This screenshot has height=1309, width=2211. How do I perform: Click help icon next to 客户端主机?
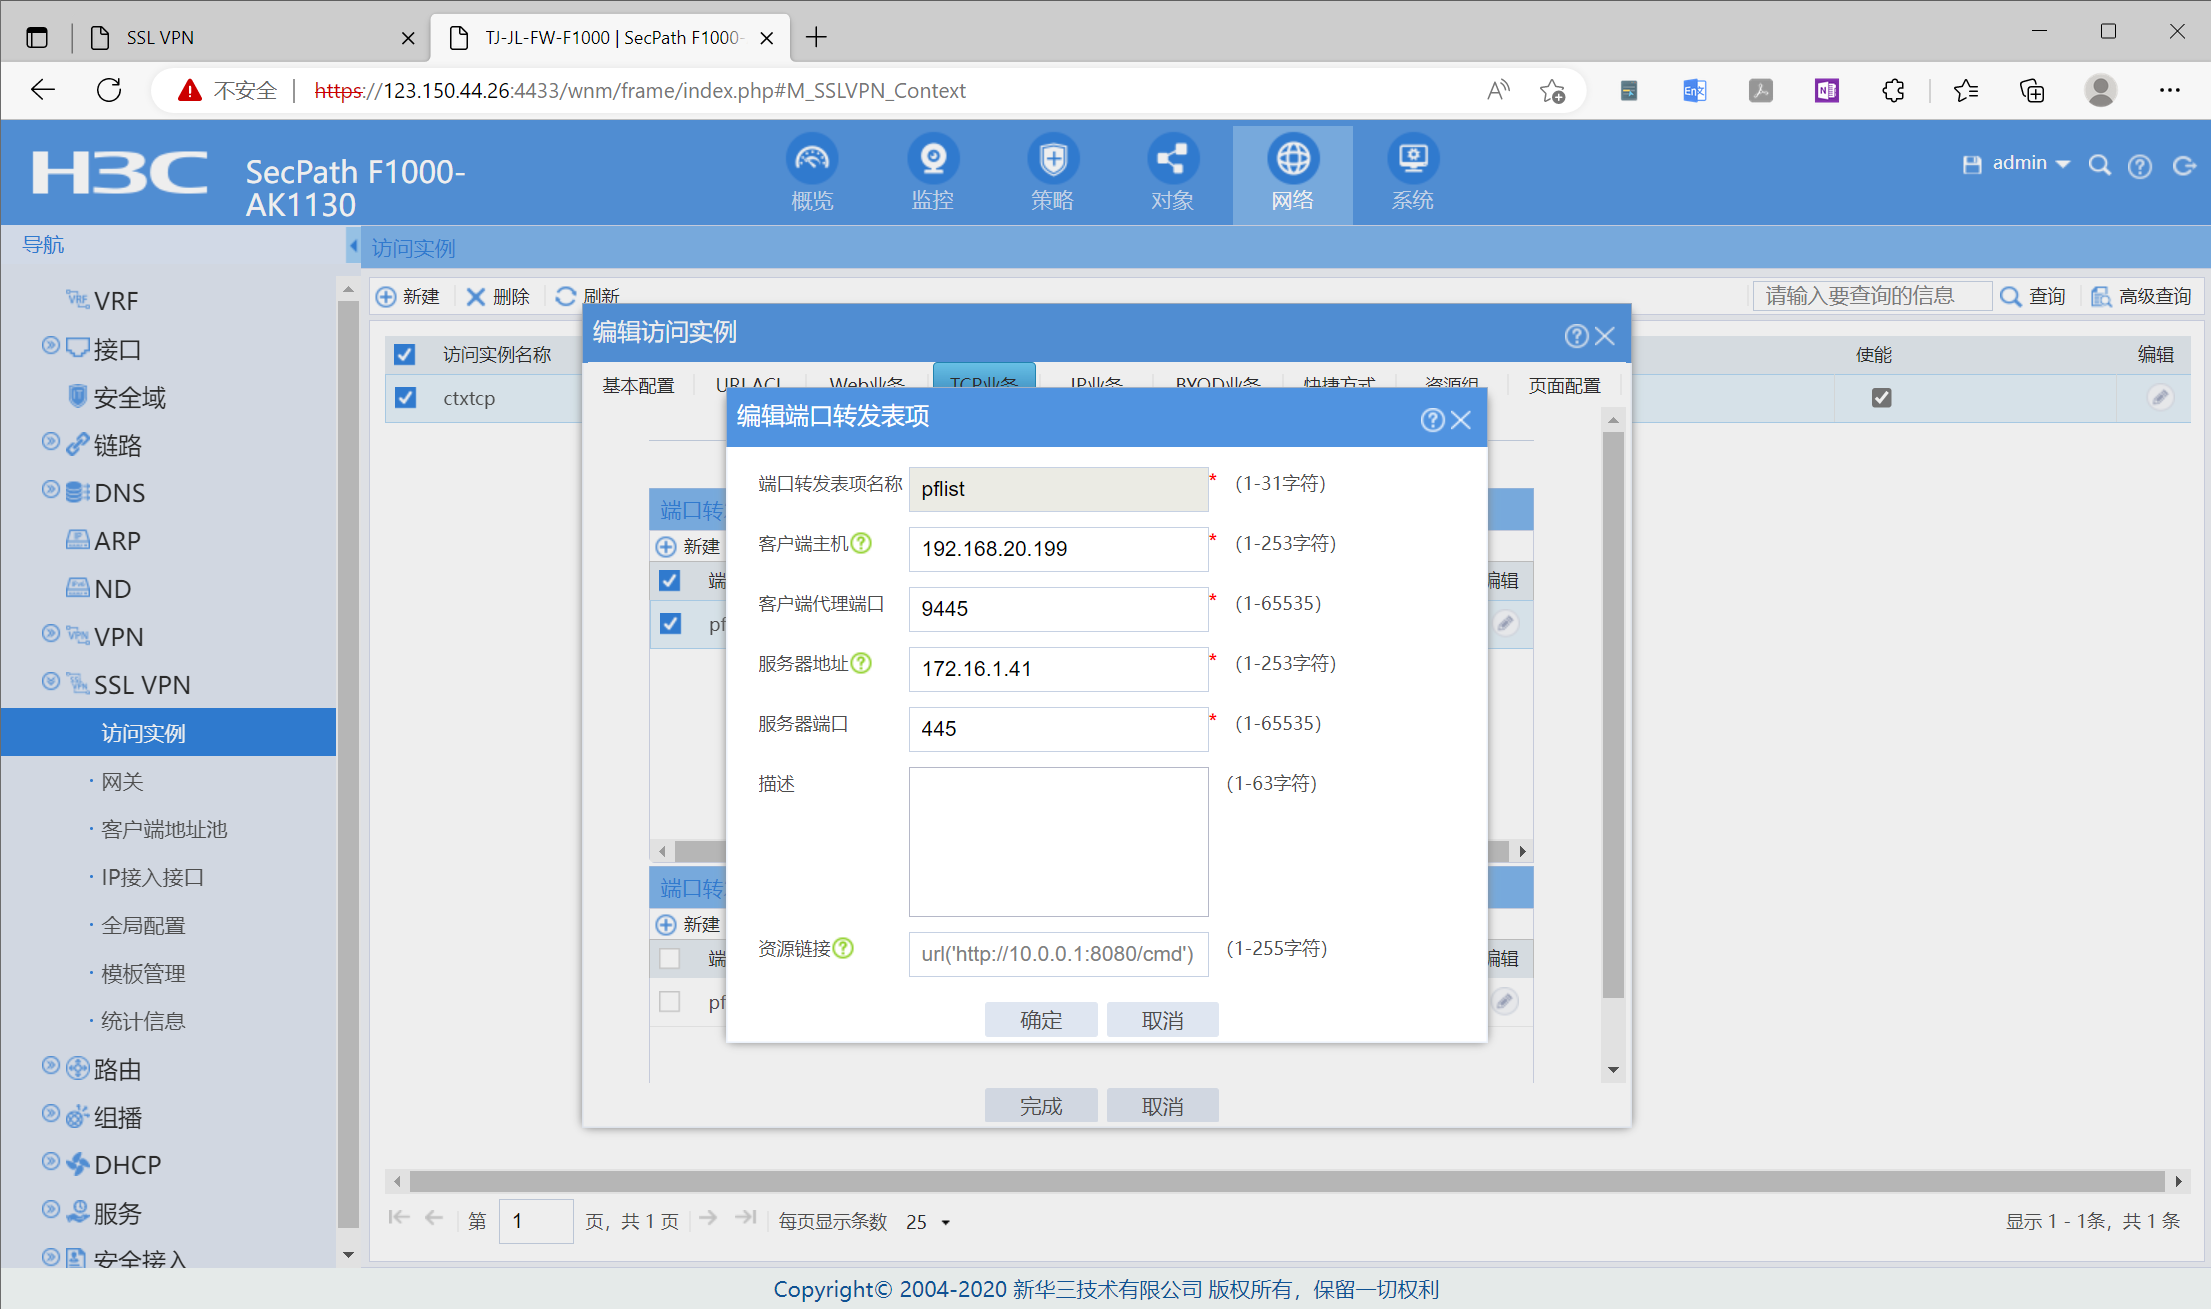coord(861,543)
